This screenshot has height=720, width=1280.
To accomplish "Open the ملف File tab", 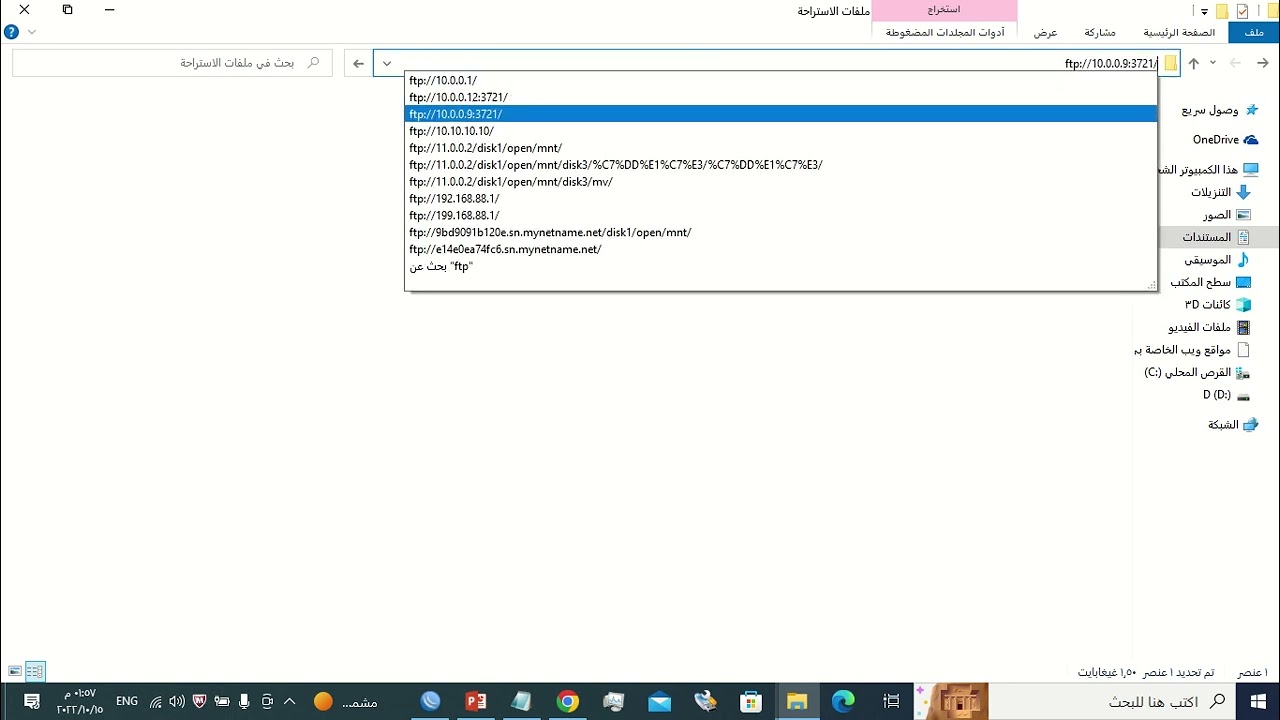I will coord(1254,33).
